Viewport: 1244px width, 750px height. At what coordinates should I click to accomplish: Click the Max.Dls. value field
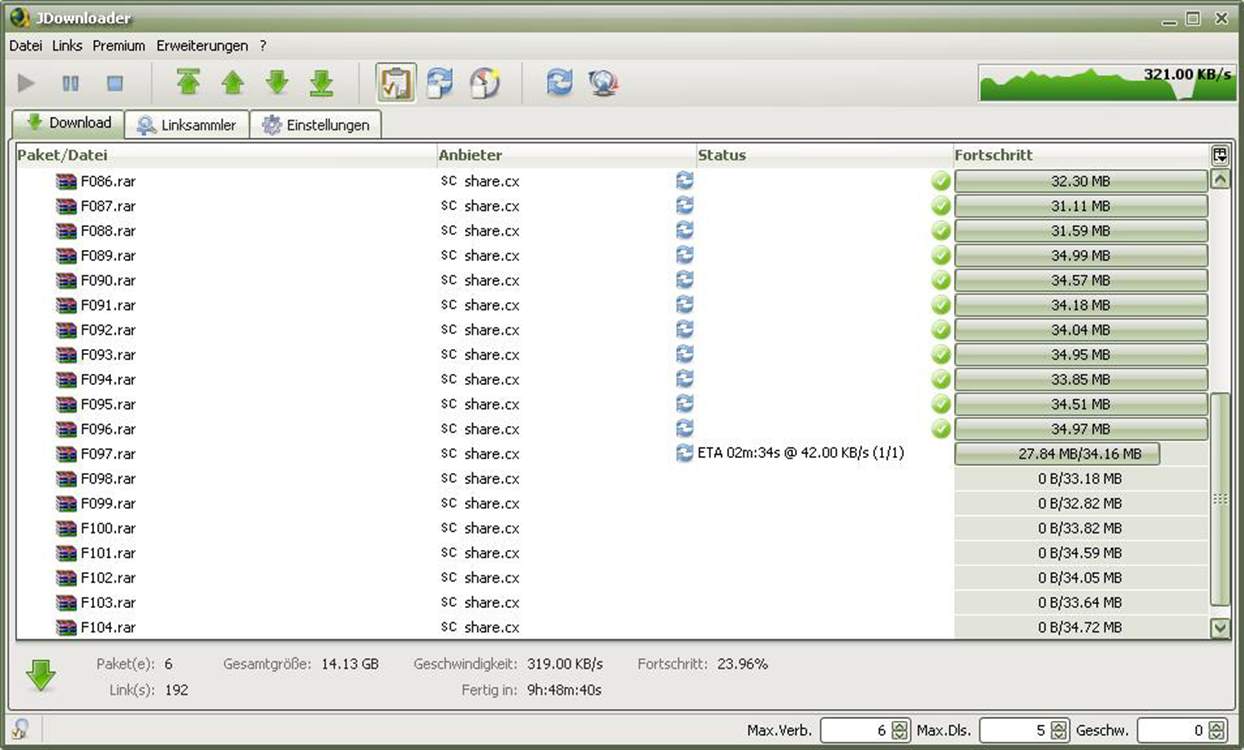pyautogui.click(x=1014, y=731)
